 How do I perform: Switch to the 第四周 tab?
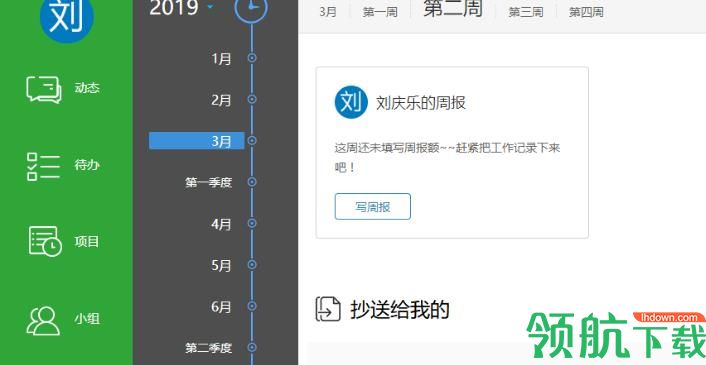point(586,12)
